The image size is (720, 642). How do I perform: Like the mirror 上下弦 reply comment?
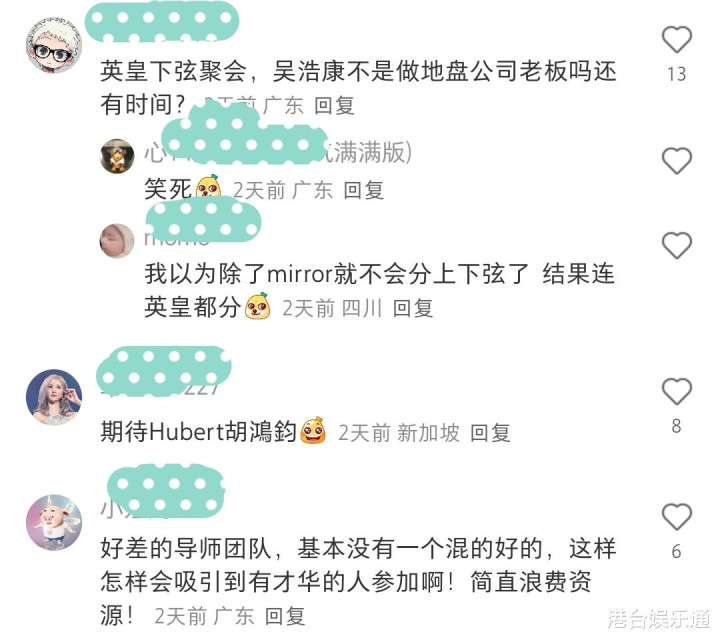676,246
